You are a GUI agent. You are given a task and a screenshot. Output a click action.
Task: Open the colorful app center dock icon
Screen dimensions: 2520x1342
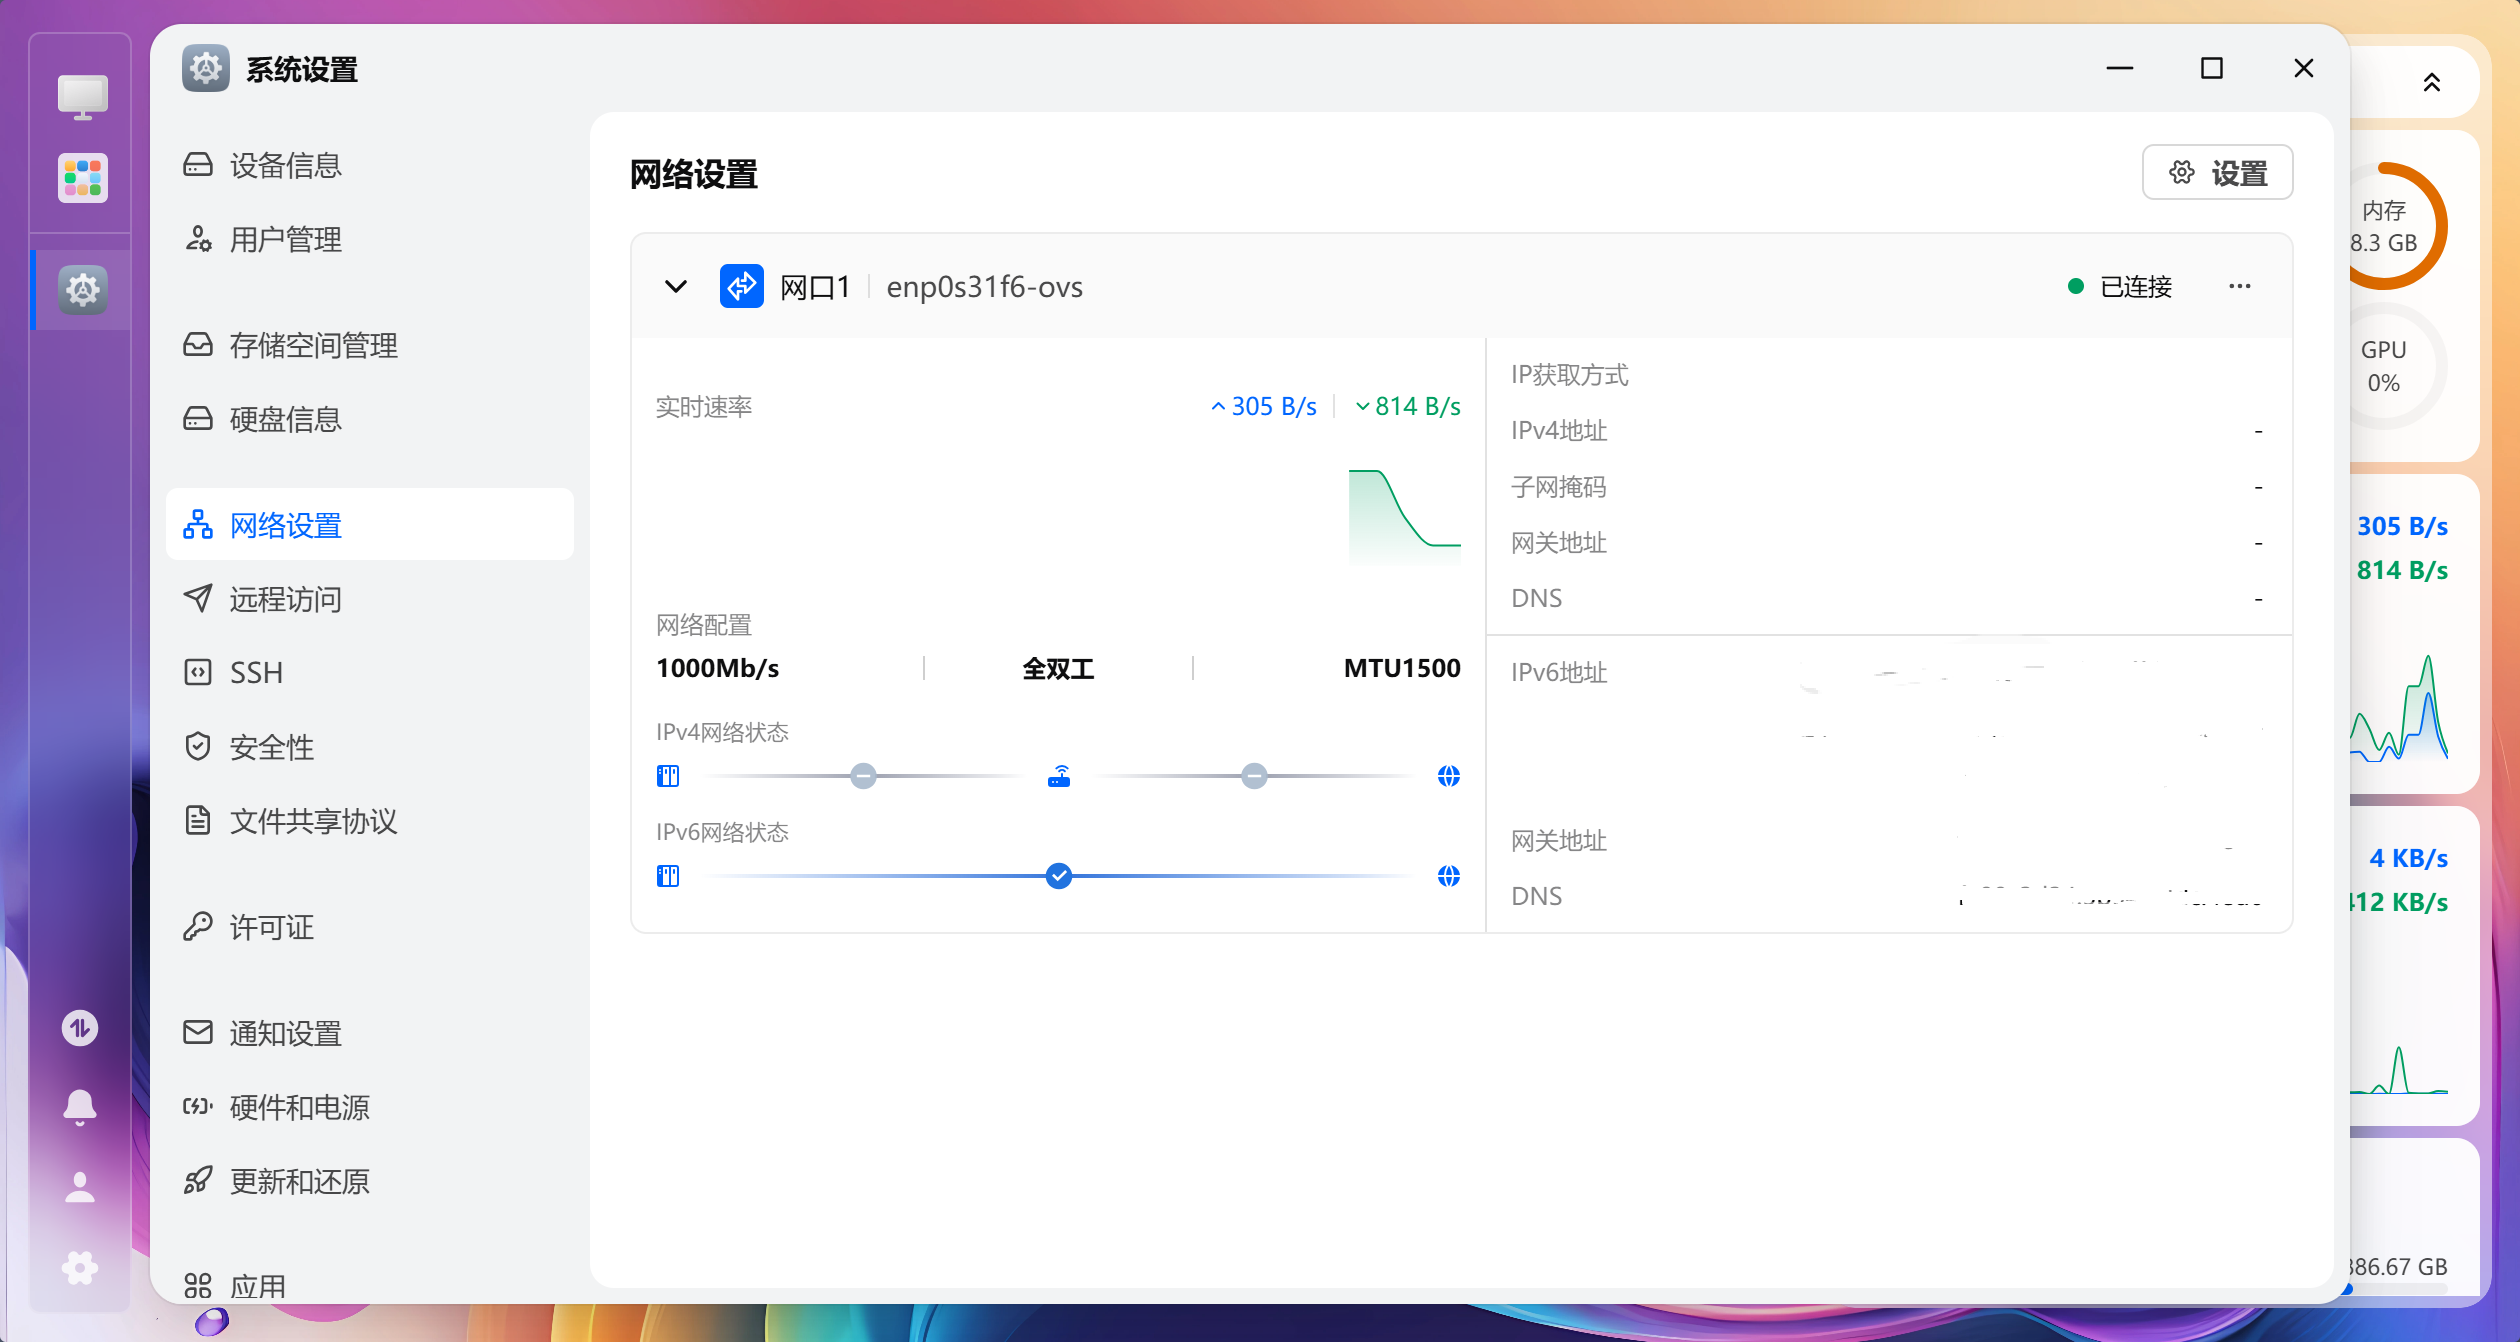(x=82, y=179)
